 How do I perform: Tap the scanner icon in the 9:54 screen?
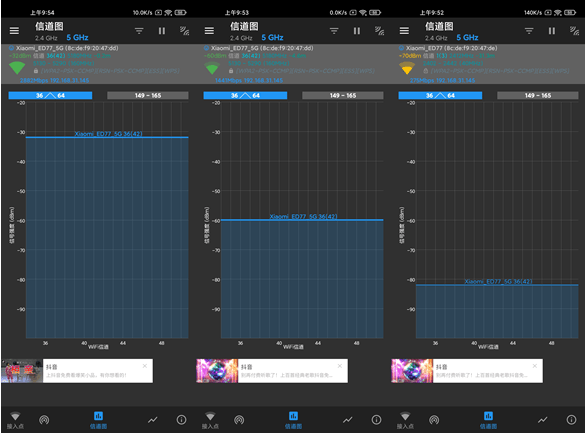(x=184, y=31)
